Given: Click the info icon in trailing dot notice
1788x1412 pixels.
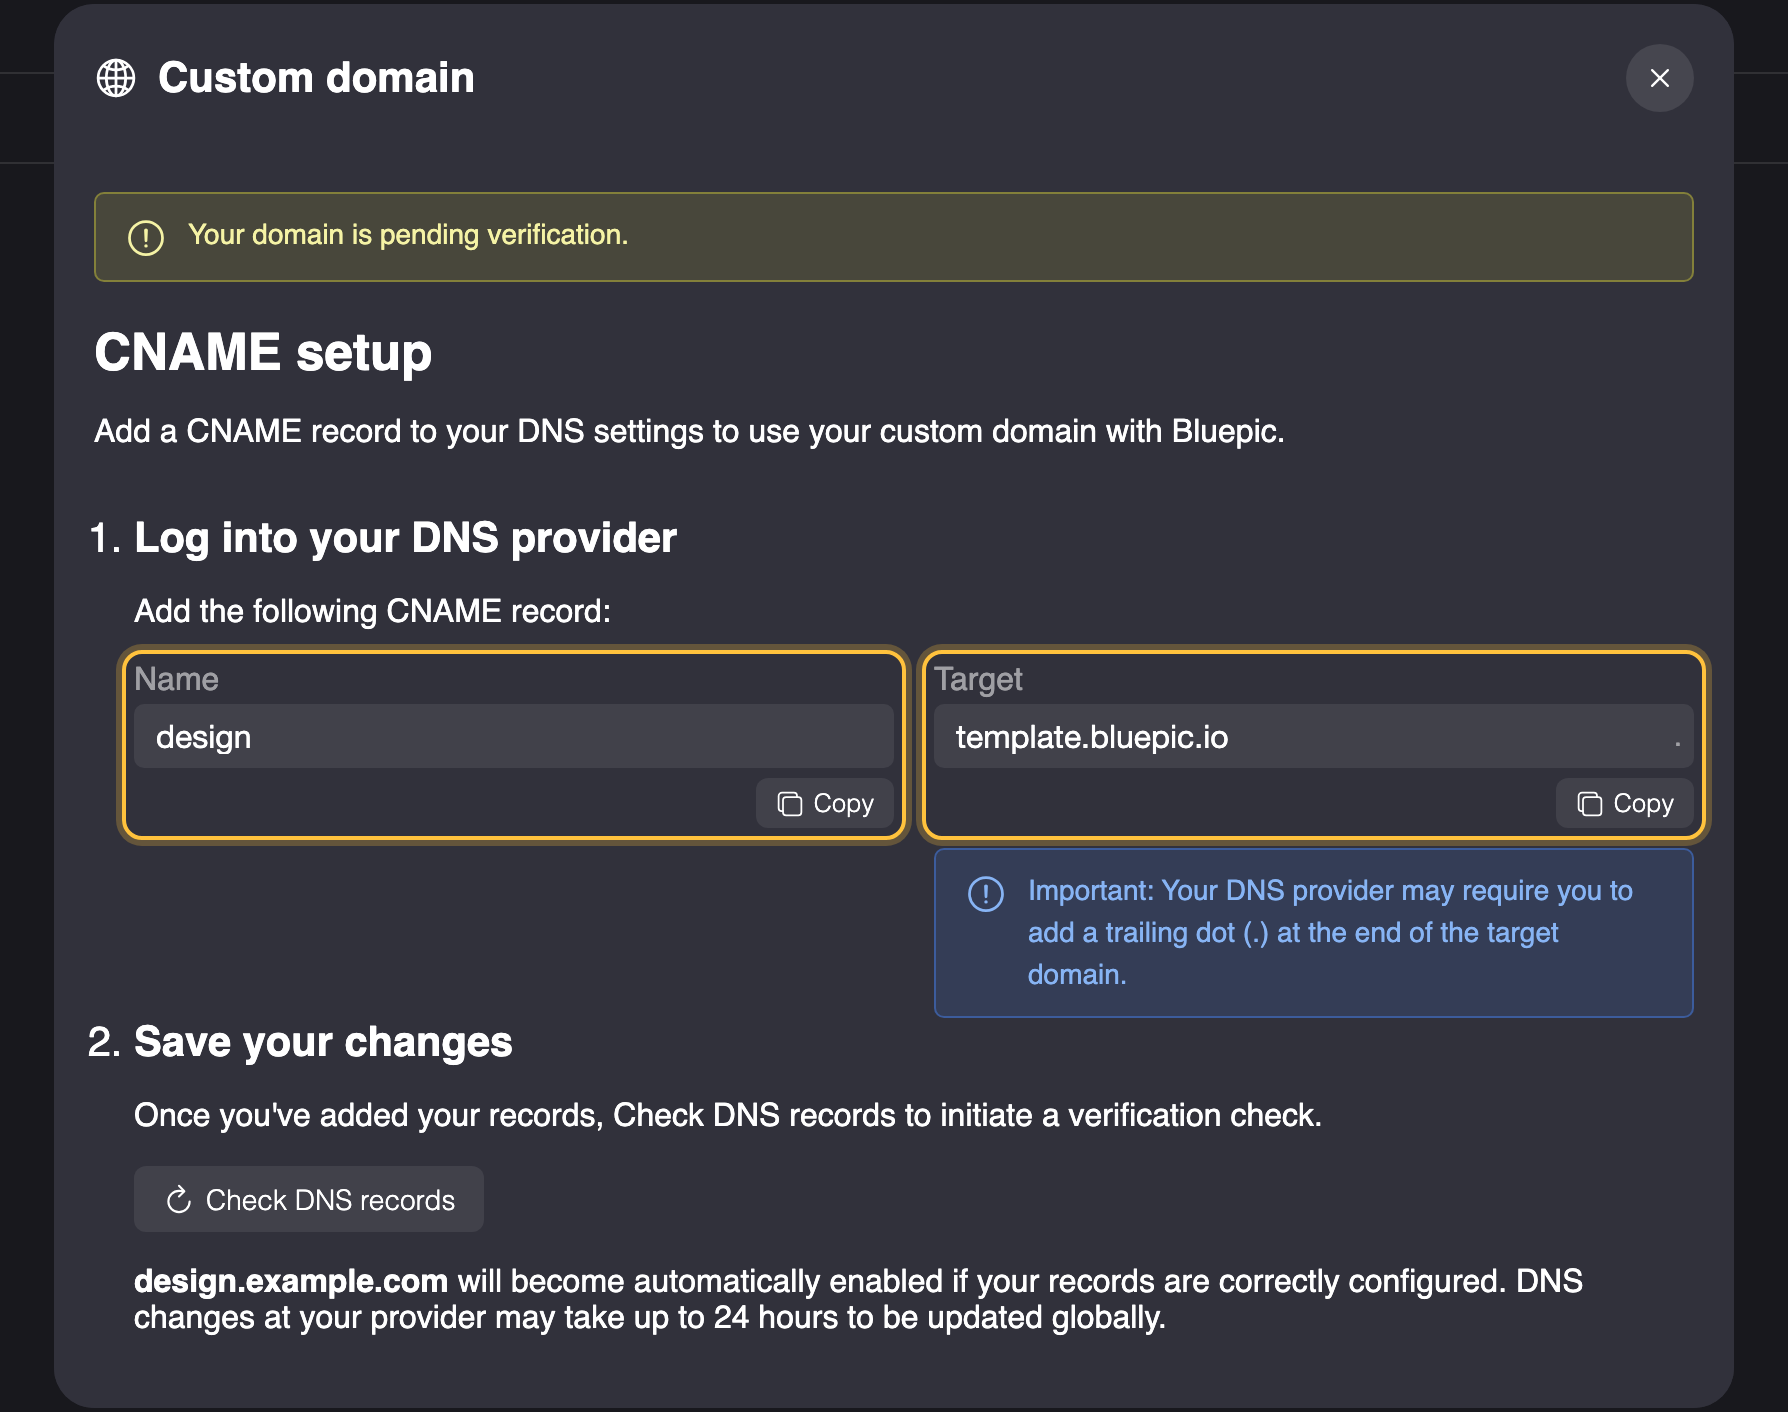Looking at the screenshot, I should (x=986, y=893).
